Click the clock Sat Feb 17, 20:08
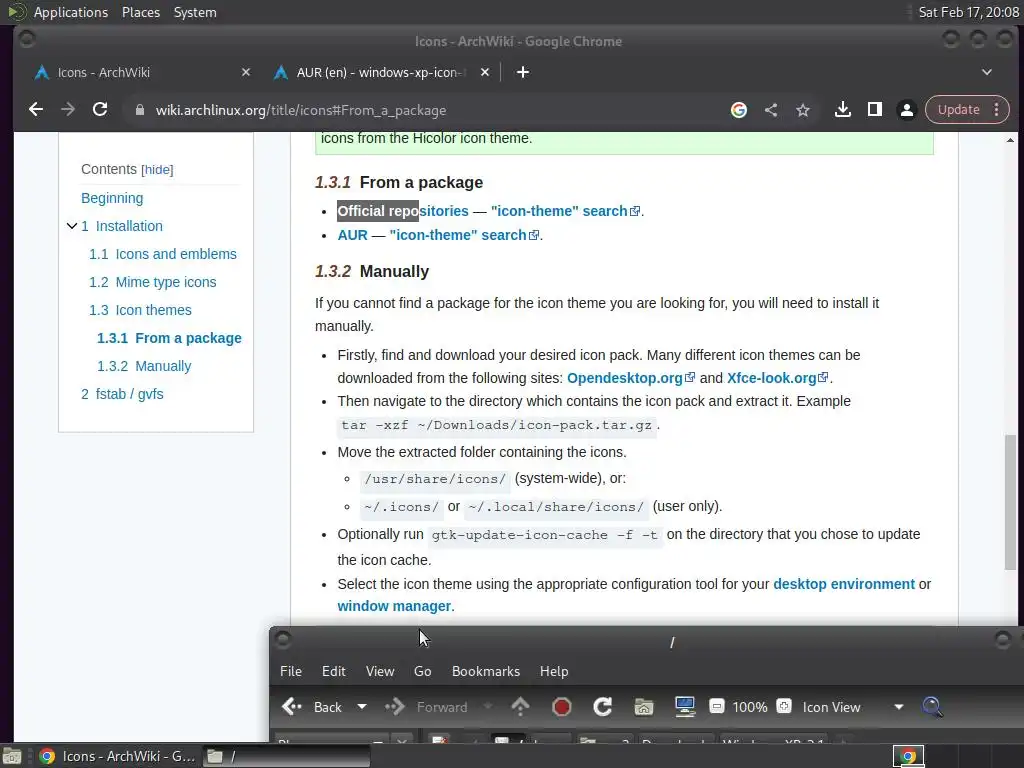 point(968,12)
